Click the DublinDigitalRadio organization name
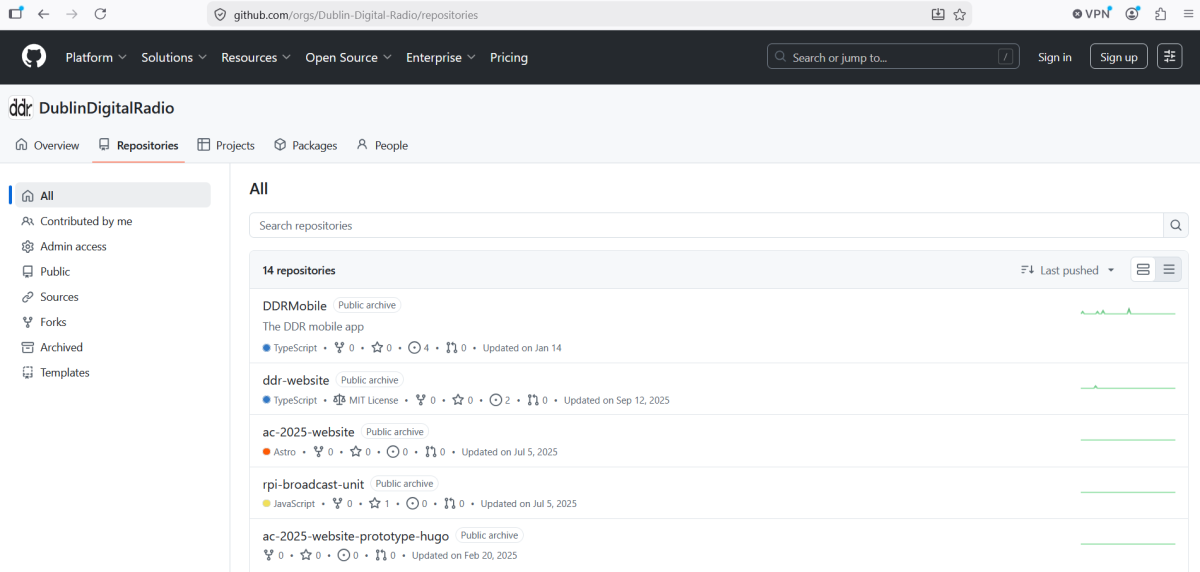Image resolution: width=1200 pixels, height=572 pixels. pyautogui.click(x=106, y=108)
